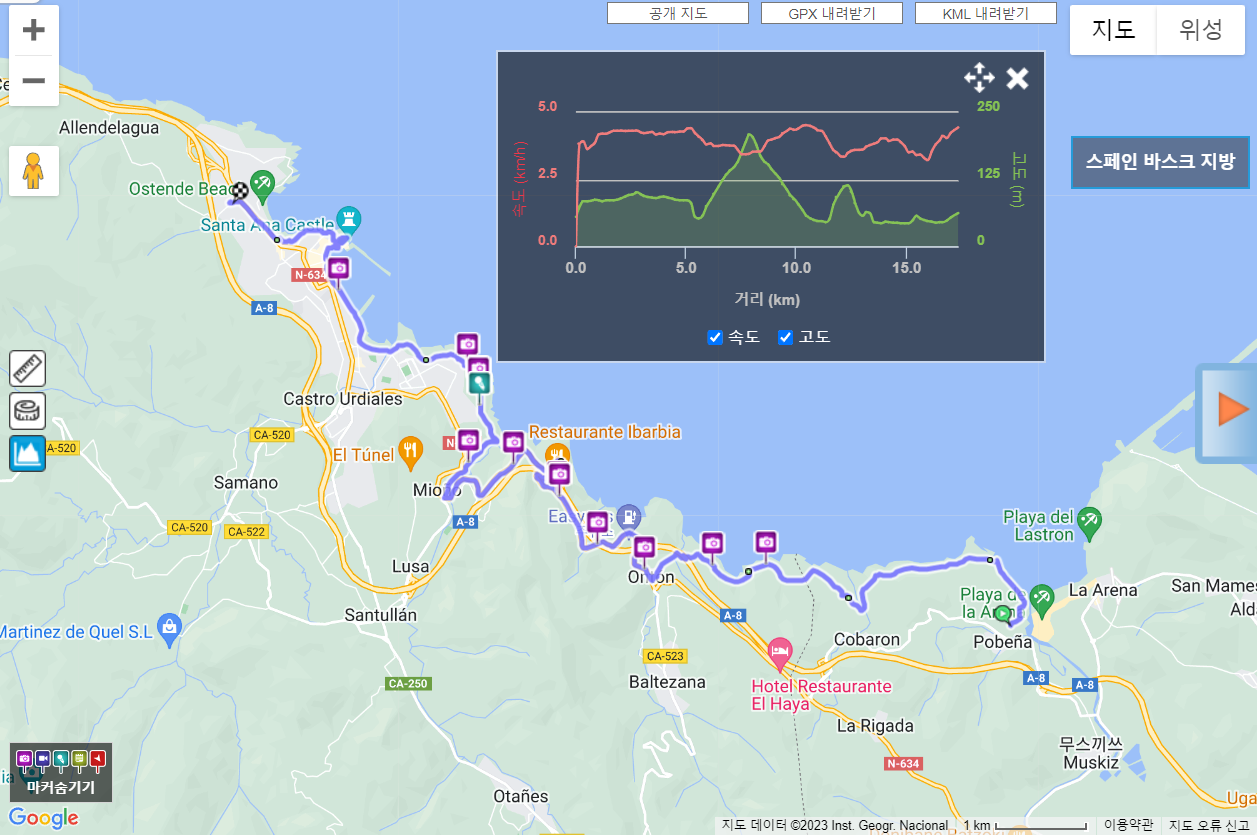Click the 공개 지도 button

(678, 13)
